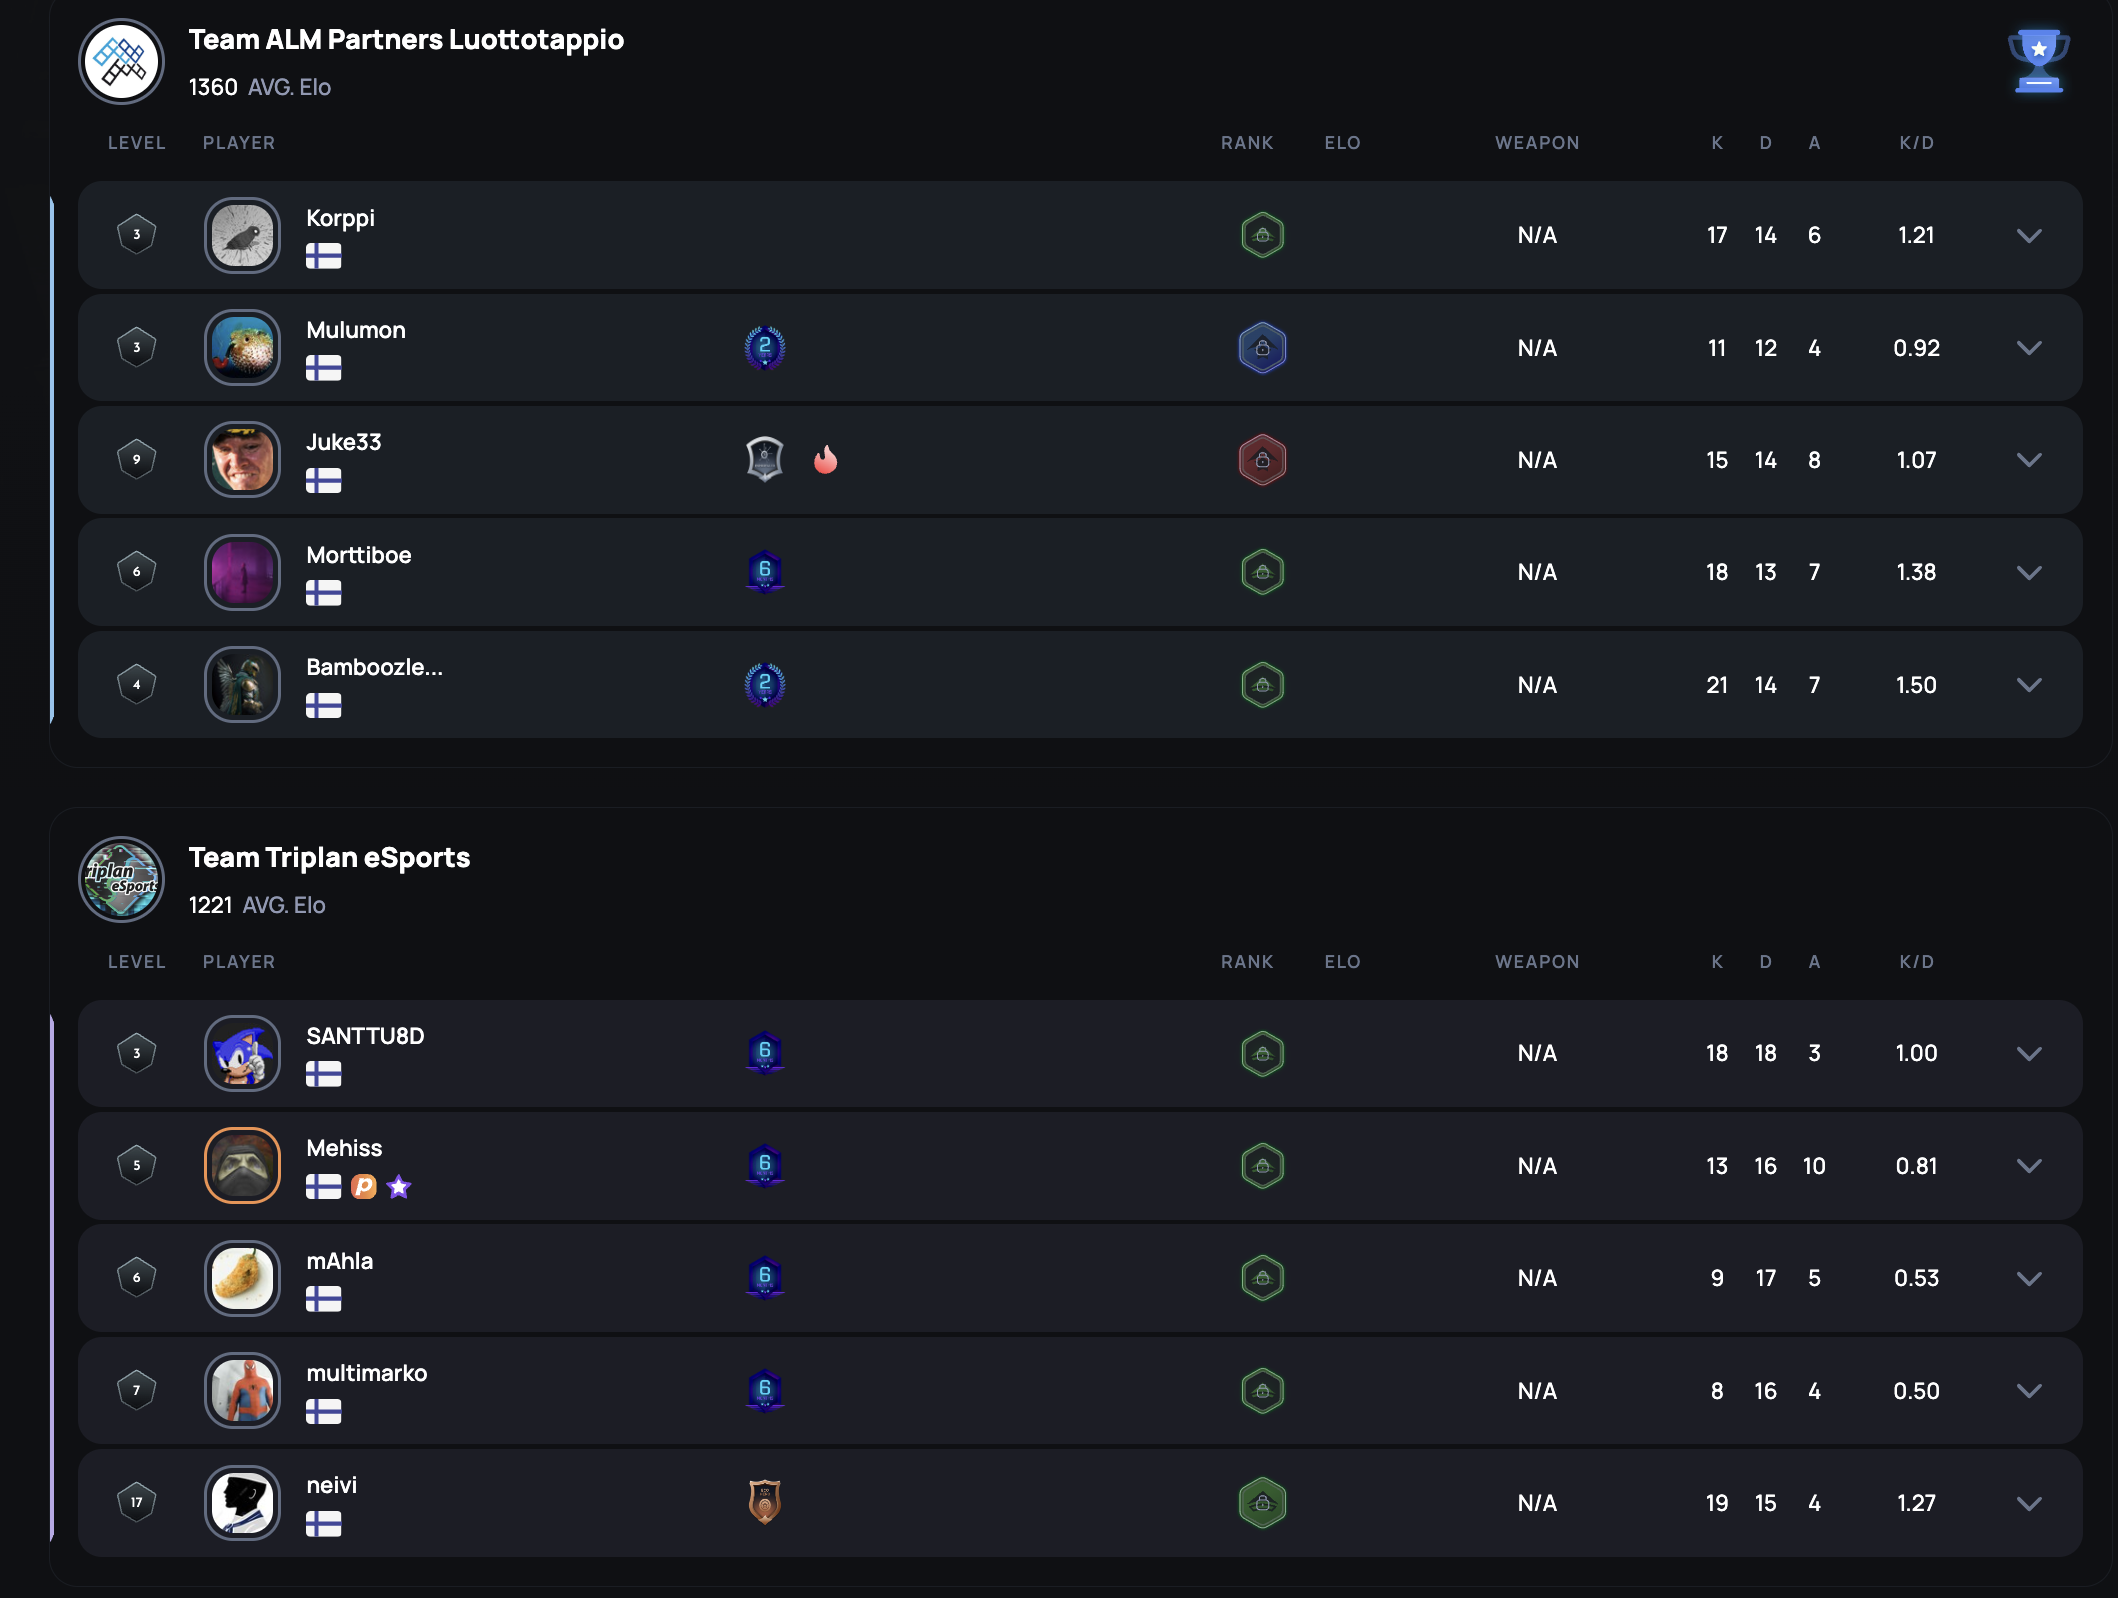Image resolution: width=2118 pixels, height=1598 pixels.
Task: Click neivi's bronze shield badge
Action: pyautogui.click(x=765, y=1503)
